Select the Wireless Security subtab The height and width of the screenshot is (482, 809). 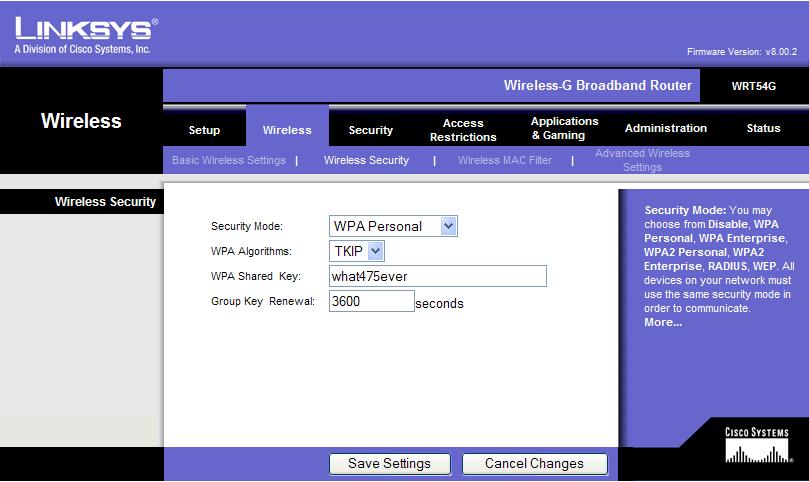pos(366,160)
